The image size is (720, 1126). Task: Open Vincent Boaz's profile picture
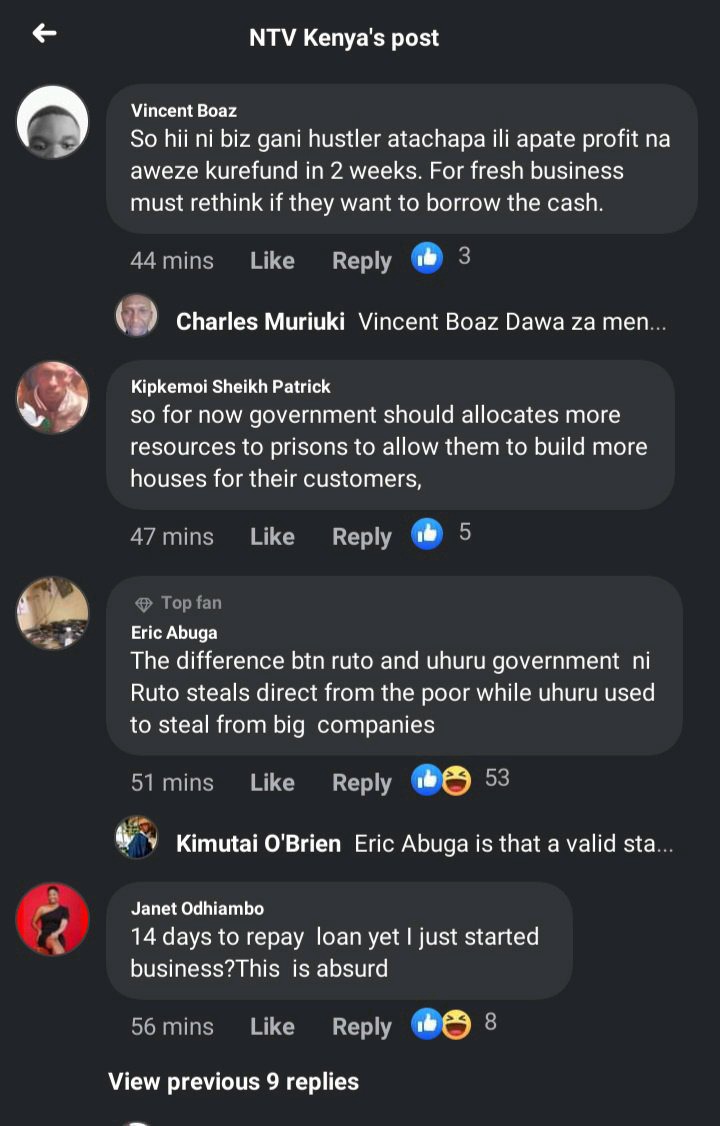(52, 122)
